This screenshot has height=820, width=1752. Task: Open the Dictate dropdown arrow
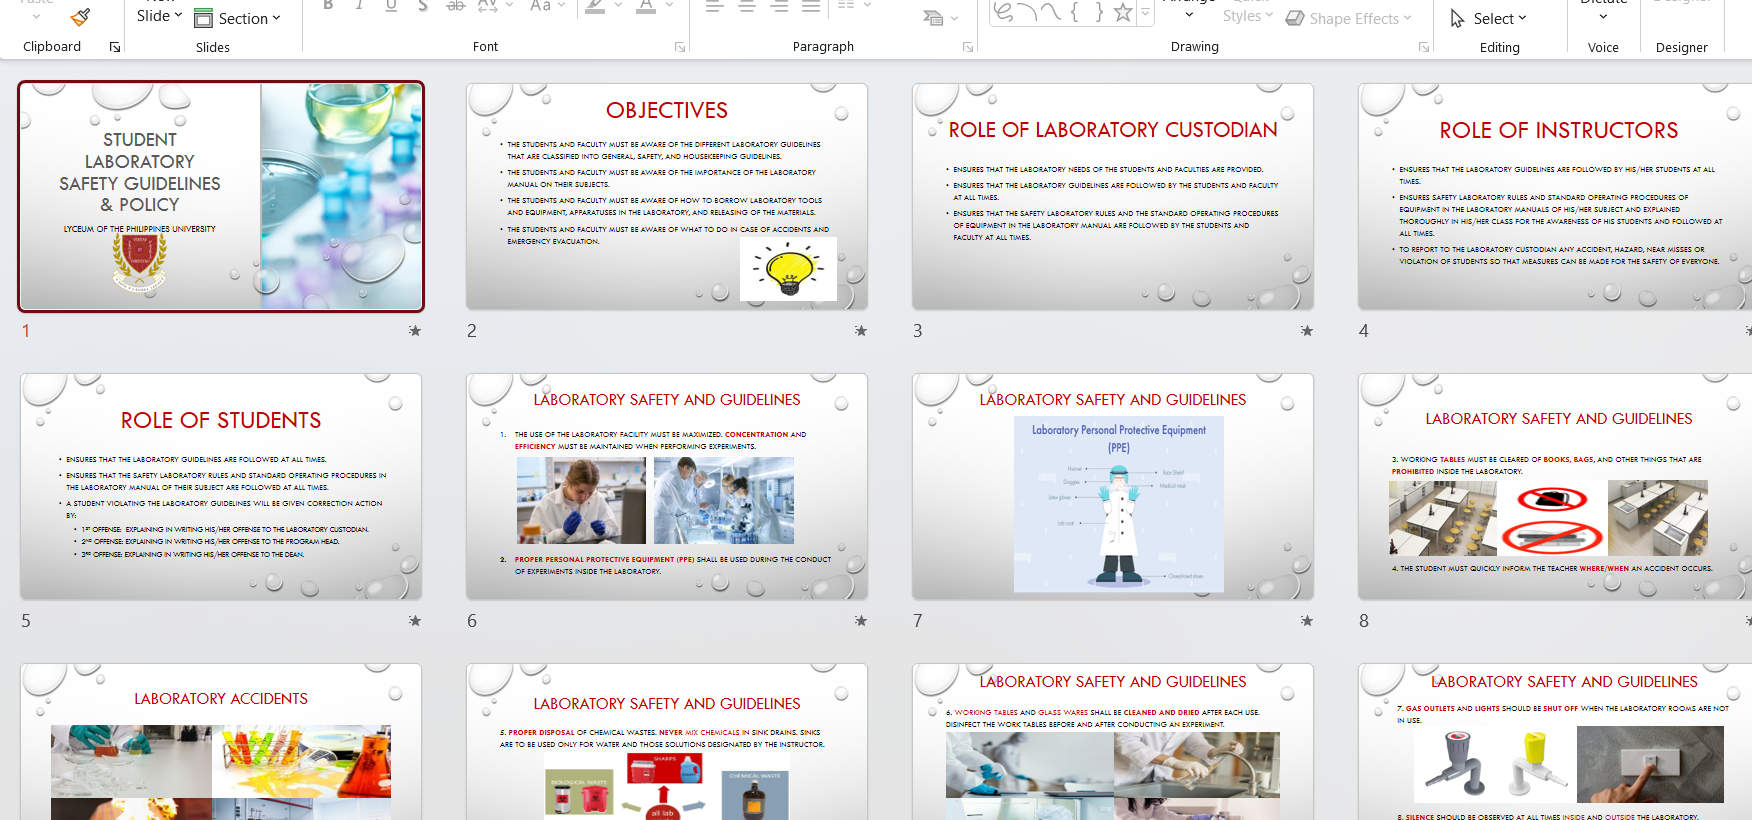click(1603, 16)
